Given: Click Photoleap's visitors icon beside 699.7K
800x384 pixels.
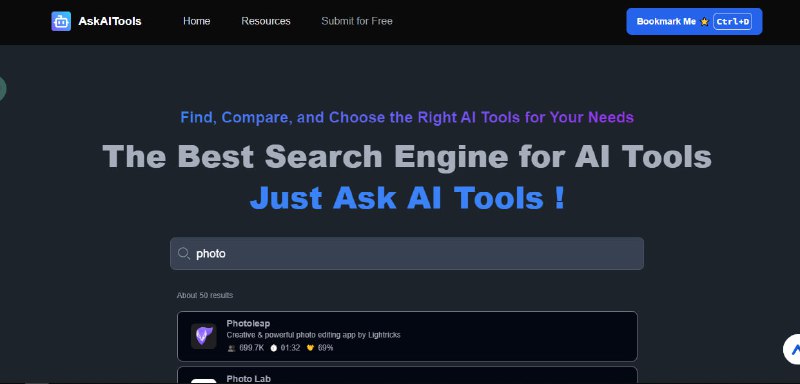Looking at the screenshot, I should [232, 348].
